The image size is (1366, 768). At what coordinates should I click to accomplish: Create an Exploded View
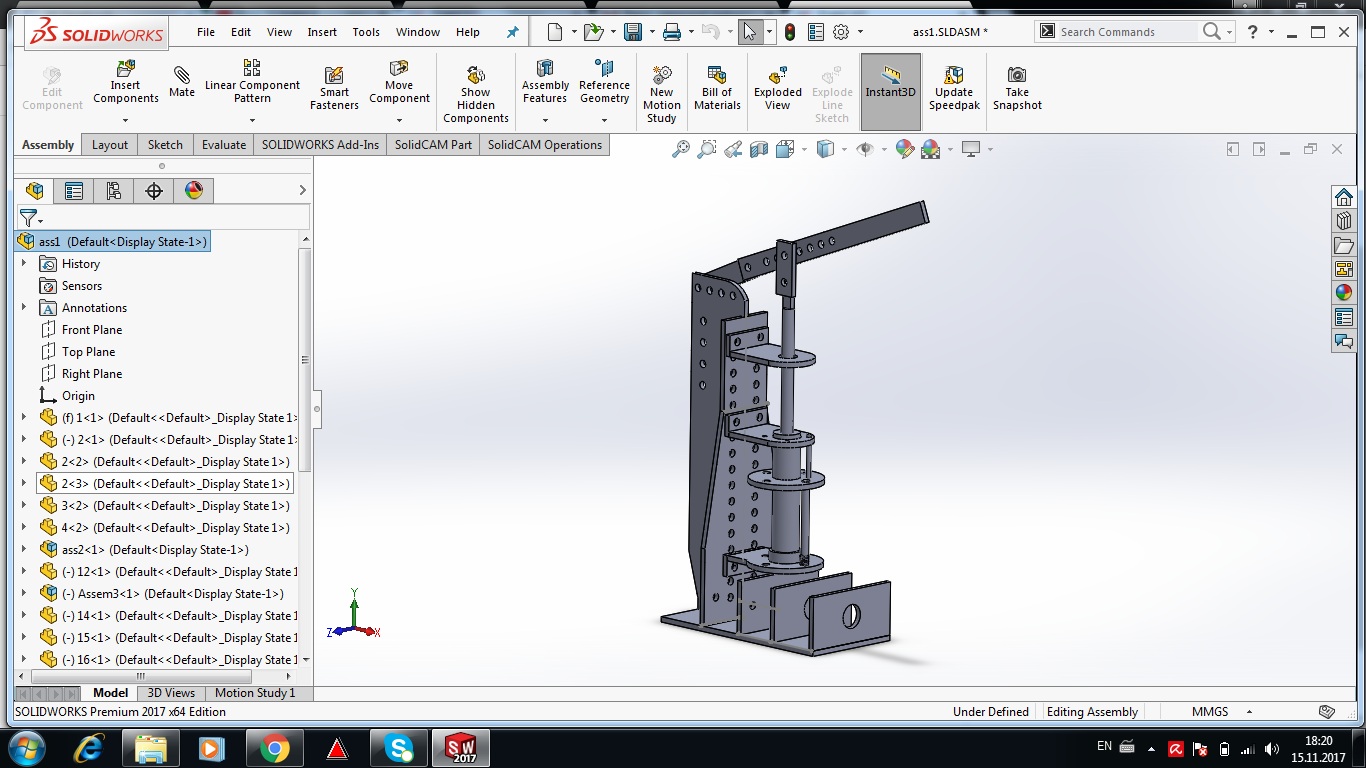[777, 88]
